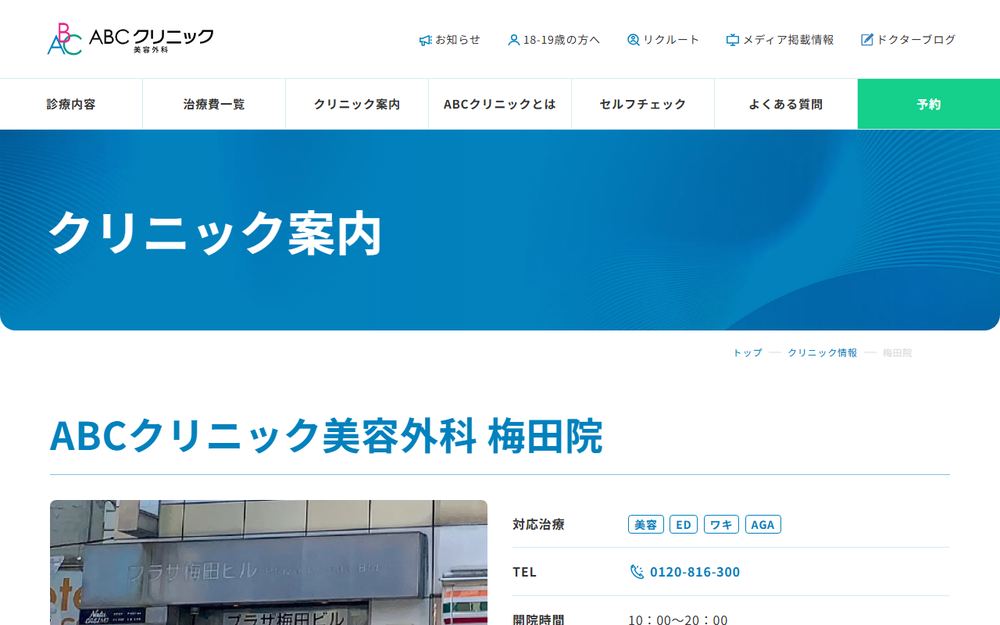
Task: Click the プラザ梅田ビル building photo
Action: (x=268, y=562)
